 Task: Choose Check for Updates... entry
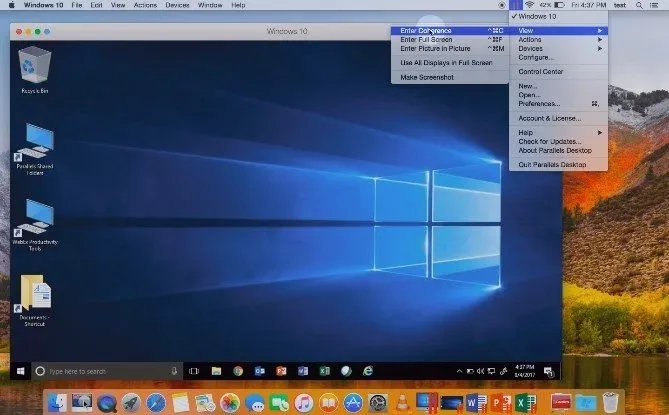[x=558, y=141]
